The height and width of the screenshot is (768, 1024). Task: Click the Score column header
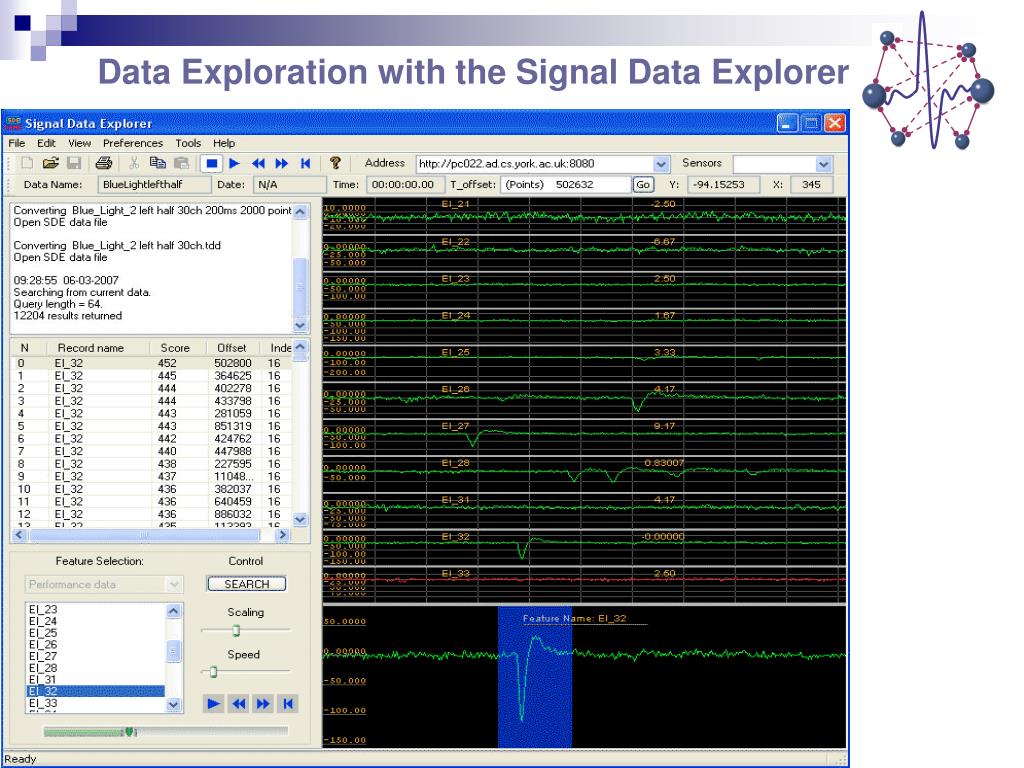pyautogui.click(x=175, y=348)
